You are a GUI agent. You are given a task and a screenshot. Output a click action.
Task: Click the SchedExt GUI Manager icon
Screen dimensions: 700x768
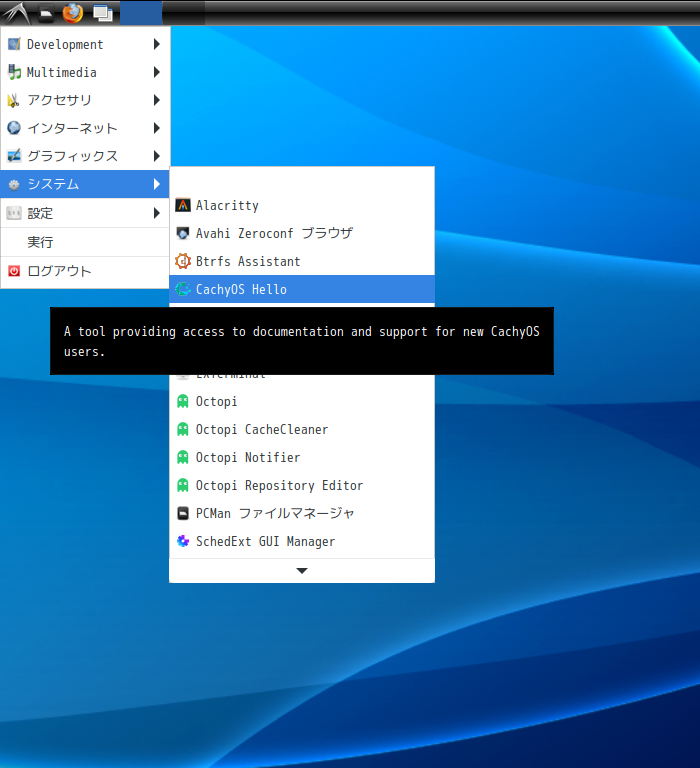[183, 541]
